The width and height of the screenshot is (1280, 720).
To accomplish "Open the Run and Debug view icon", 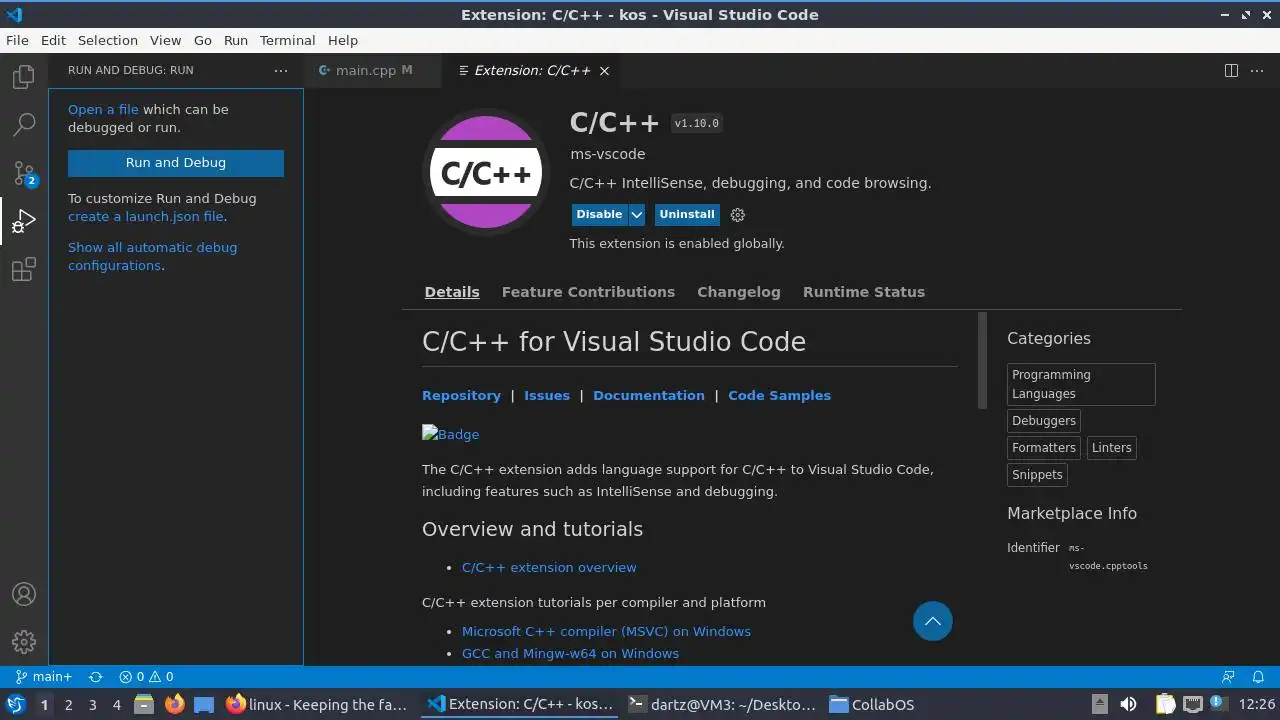I will point(24,221).
